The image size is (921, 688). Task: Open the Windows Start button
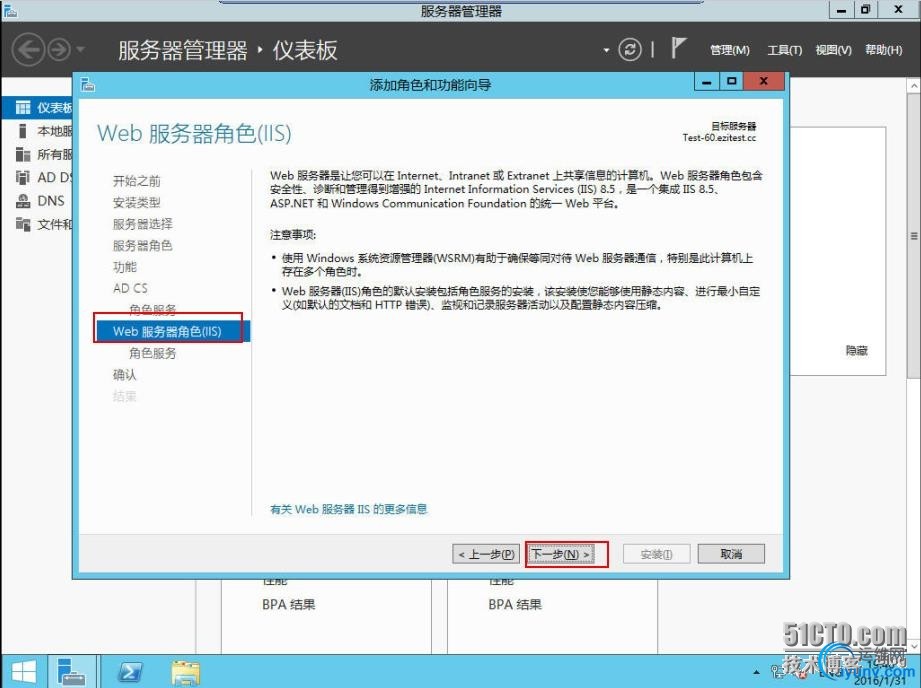pyautogui.click(x=23, y=672)
